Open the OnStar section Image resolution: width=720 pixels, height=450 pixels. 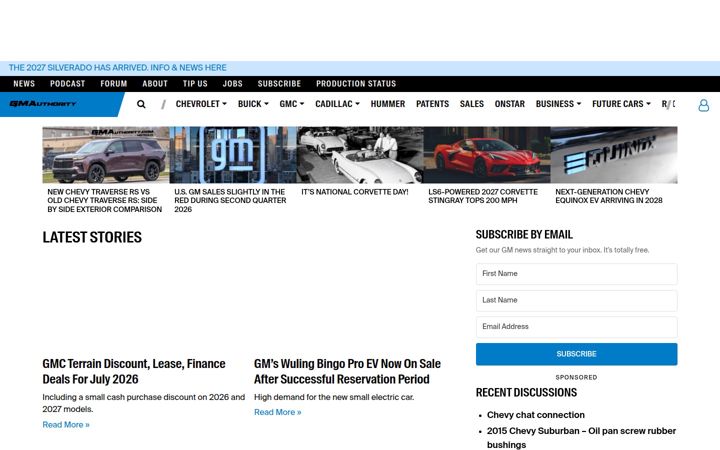click(509, 104)
